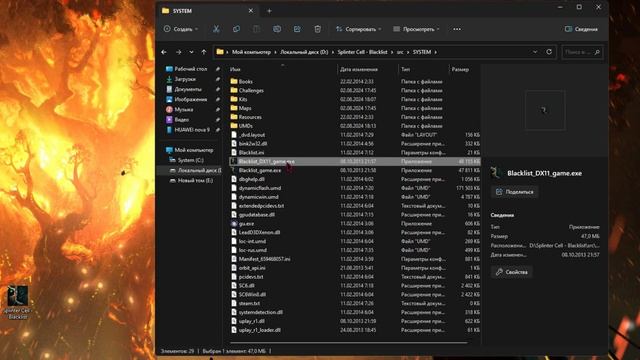Refresh the folder view
The image size is (640, 360).
549,52
